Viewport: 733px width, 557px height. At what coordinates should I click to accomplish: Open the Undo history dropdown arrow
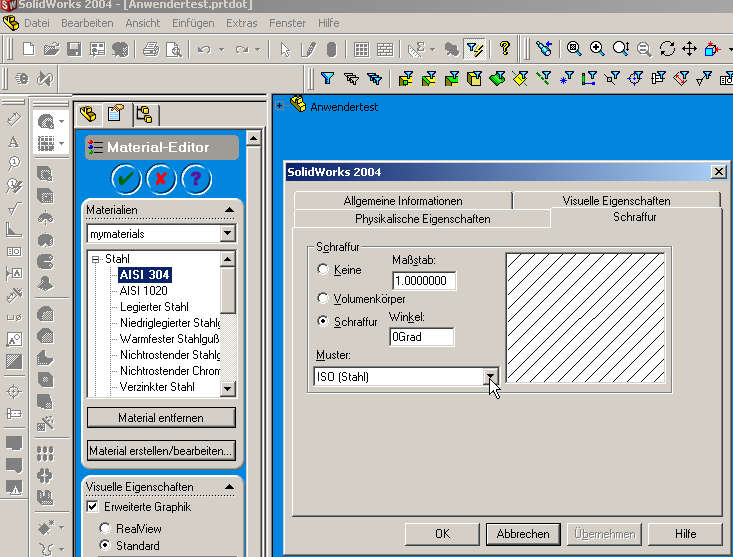tap(221, 49)
